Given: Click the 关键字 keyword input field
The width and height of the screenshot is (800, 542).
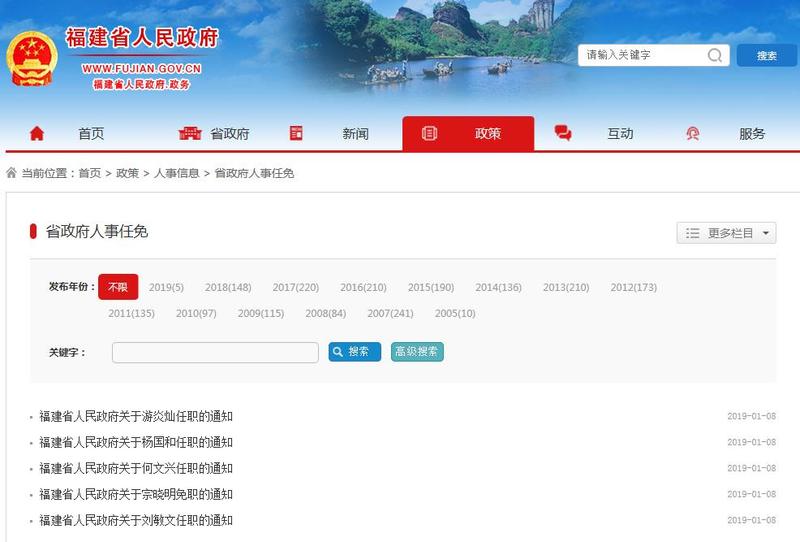Looking at the screenshot, I should (215, 353).
